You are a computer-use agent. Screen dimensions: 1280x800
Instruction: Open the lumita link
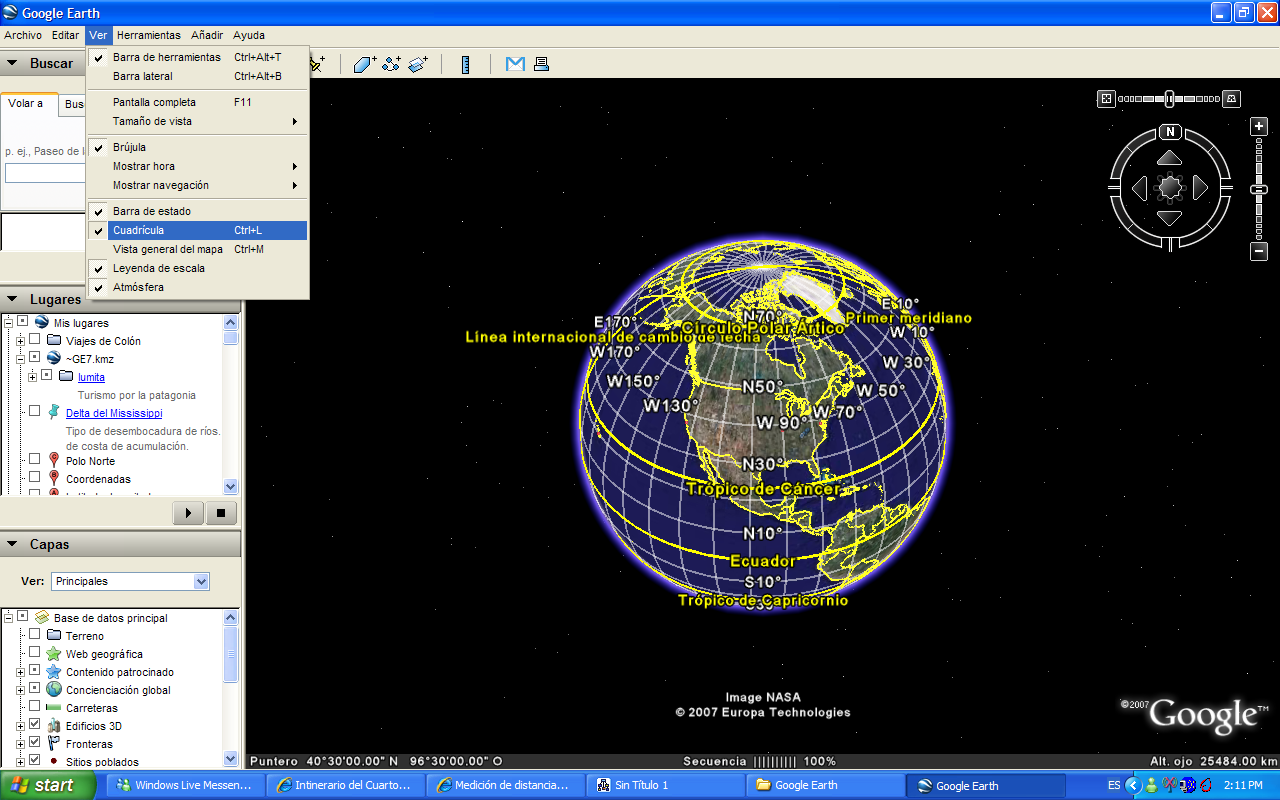pyautogui.click(x=91, y=377)
